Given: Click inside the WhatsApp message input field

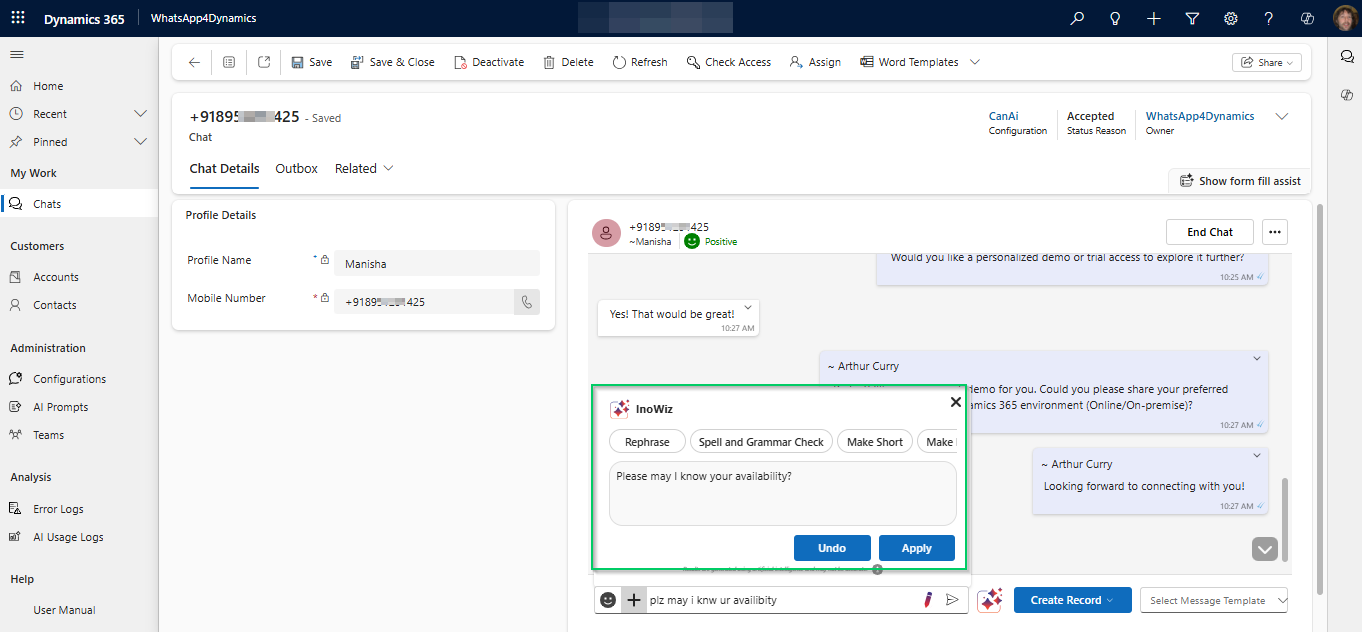Looking at the screenshot, I should [790, 599].
